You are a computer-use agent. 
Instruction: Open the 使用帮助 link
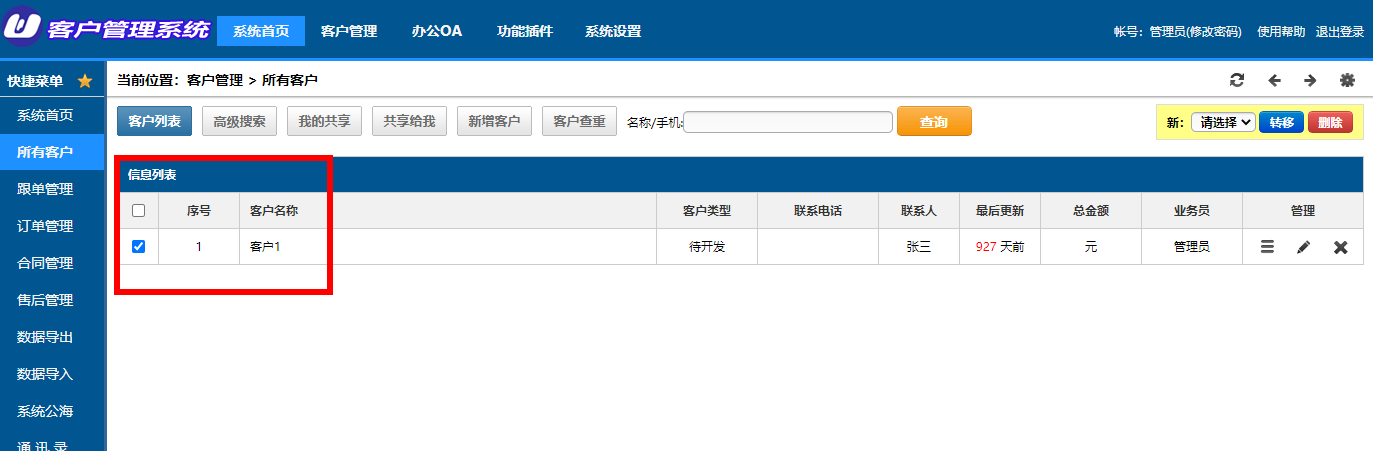point(1281,32)
